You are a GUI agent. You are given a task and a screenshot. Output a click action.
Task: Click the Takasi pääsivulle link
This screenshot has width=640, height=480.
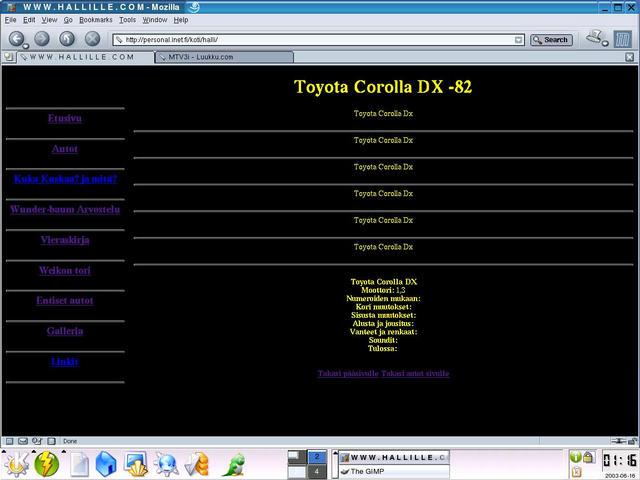[x=348, y=373]
